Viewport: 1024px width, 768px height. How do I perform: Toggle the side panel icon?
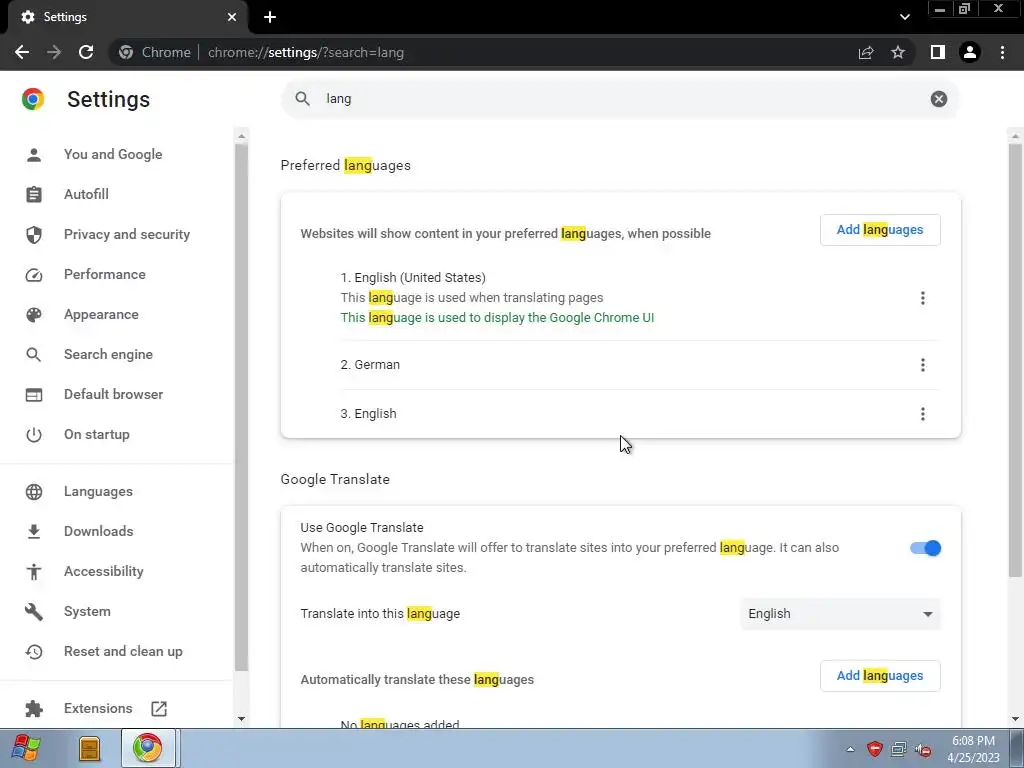click(x=938, y=52)
